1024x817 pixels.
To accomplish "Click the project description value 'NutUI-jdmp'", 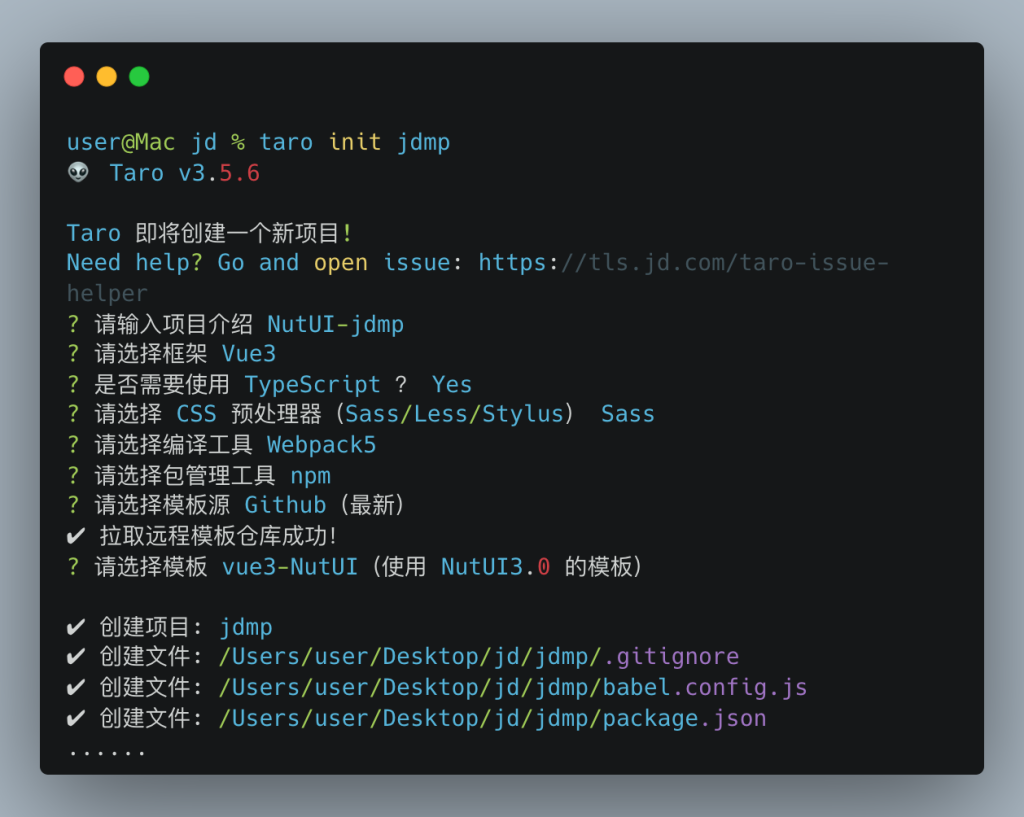I will point(336,325).
